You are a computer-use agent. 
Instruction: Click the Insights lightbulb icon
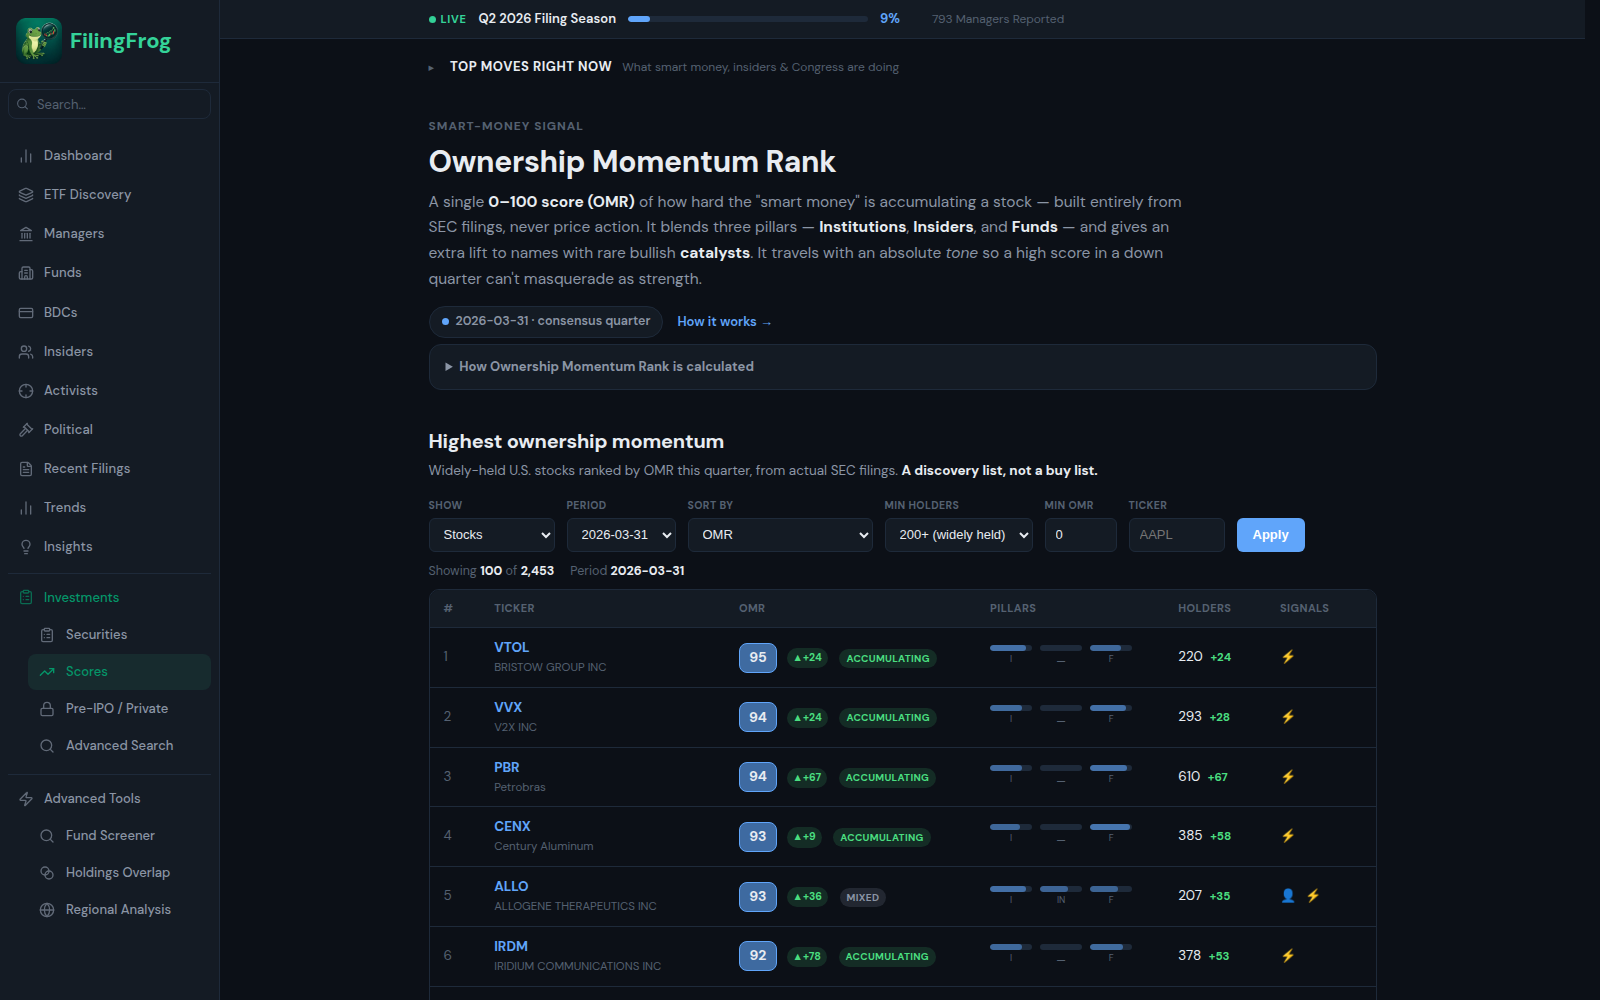(26, 547)
